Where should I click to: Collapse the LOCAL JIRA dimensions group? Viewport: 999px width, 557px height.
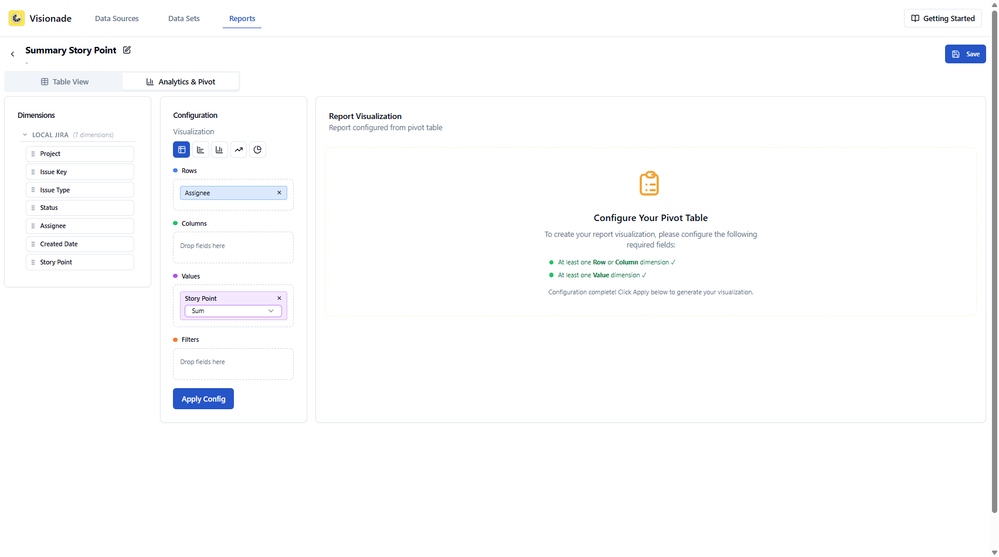point(25,135)
